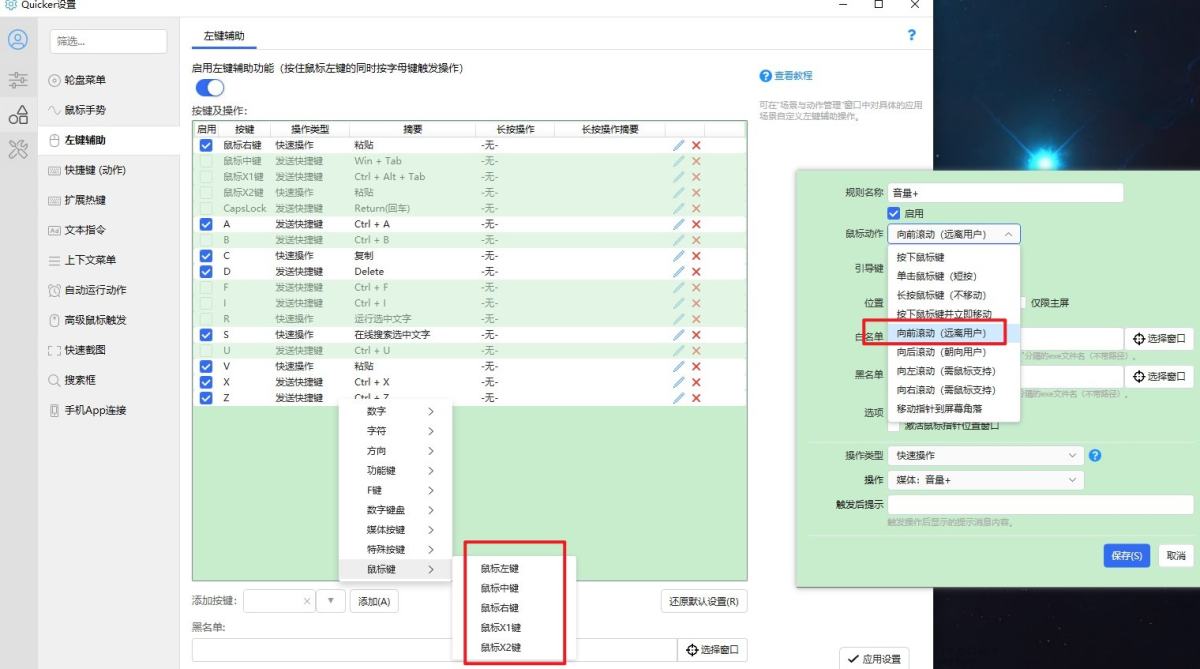Open the 查看教程 tutorial link
This screenshot has width=1200, height=669.
point(786,76)
